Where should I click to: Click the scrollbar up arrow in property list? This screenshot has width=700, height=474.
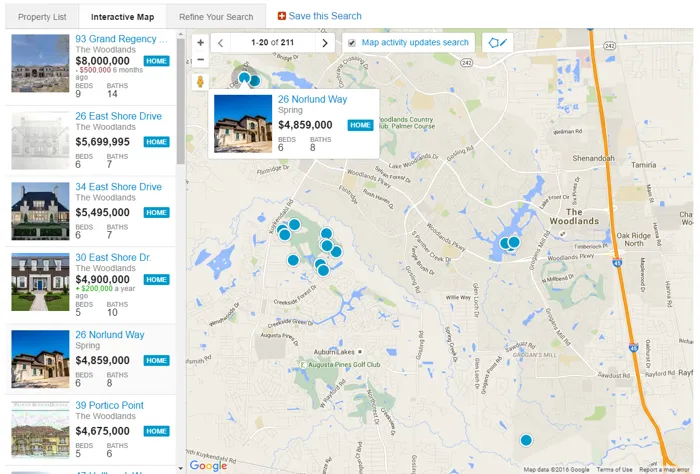tap(180, 34)
